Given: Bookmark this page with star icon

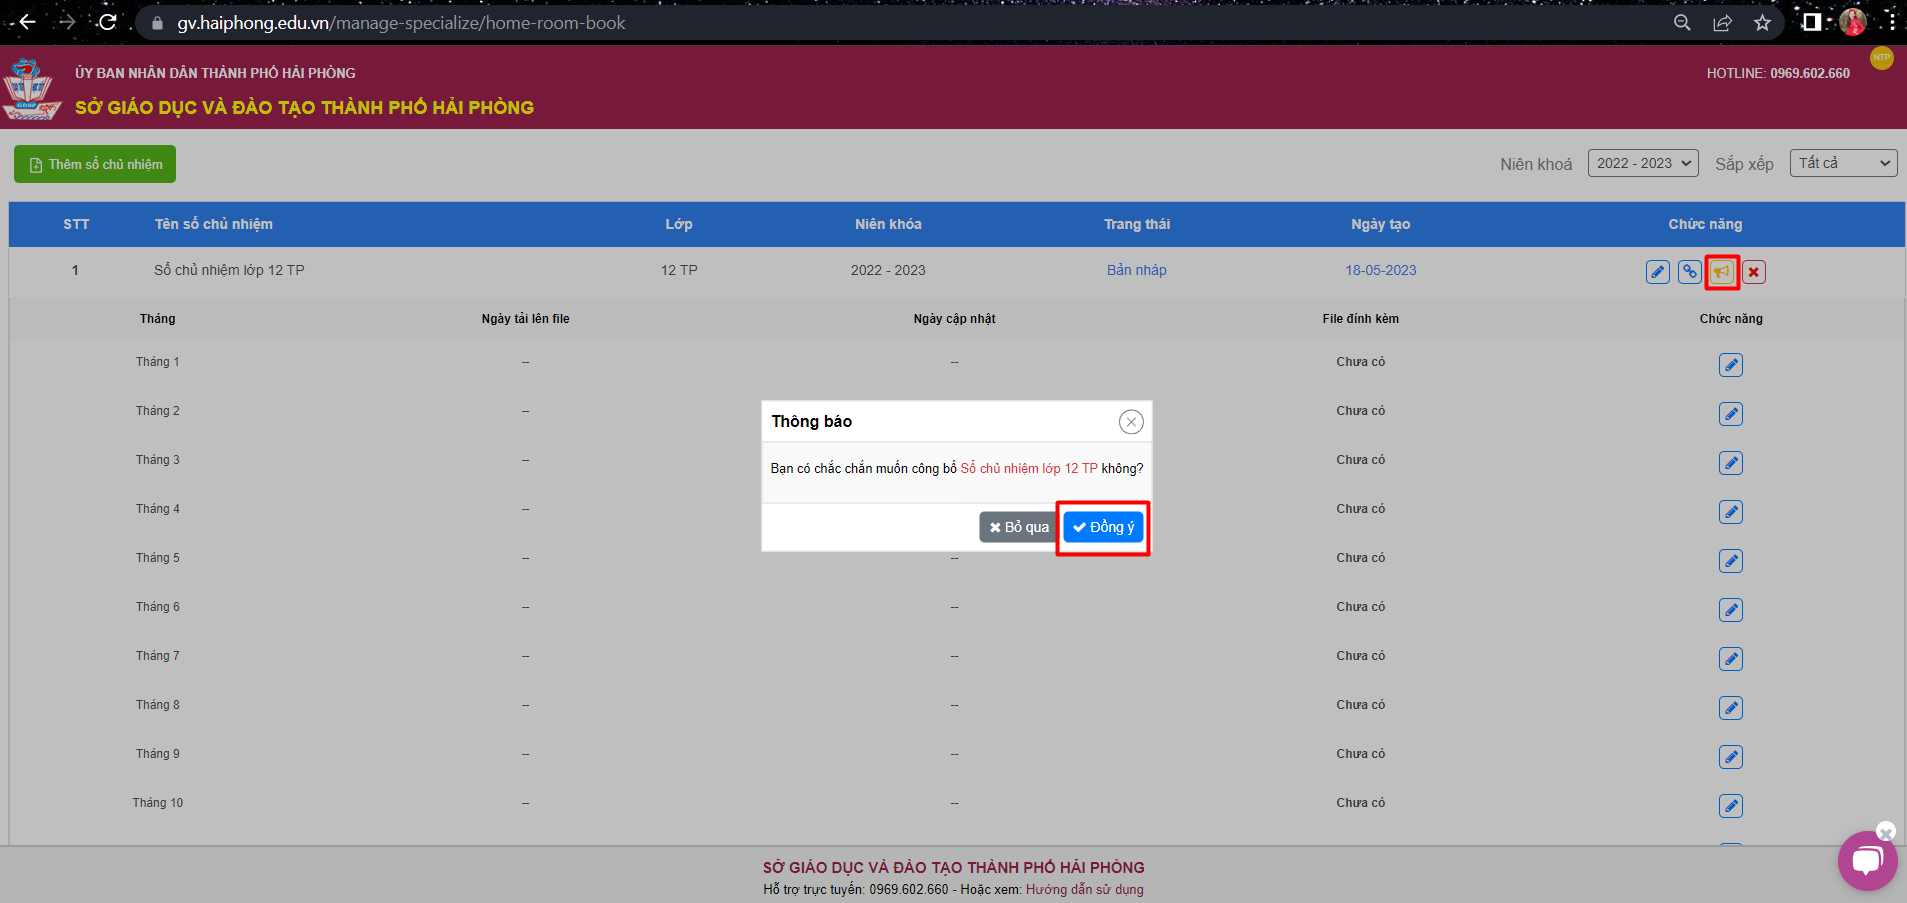Looking at the screenshot, I should (x=1762, y=22).
